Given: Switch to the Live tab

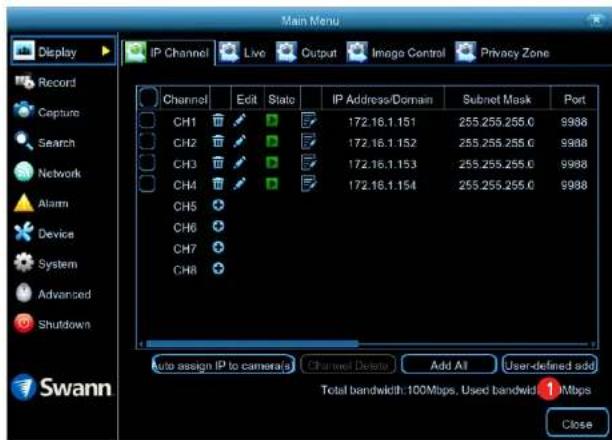Looking at the screenshot, I should 242,53.
